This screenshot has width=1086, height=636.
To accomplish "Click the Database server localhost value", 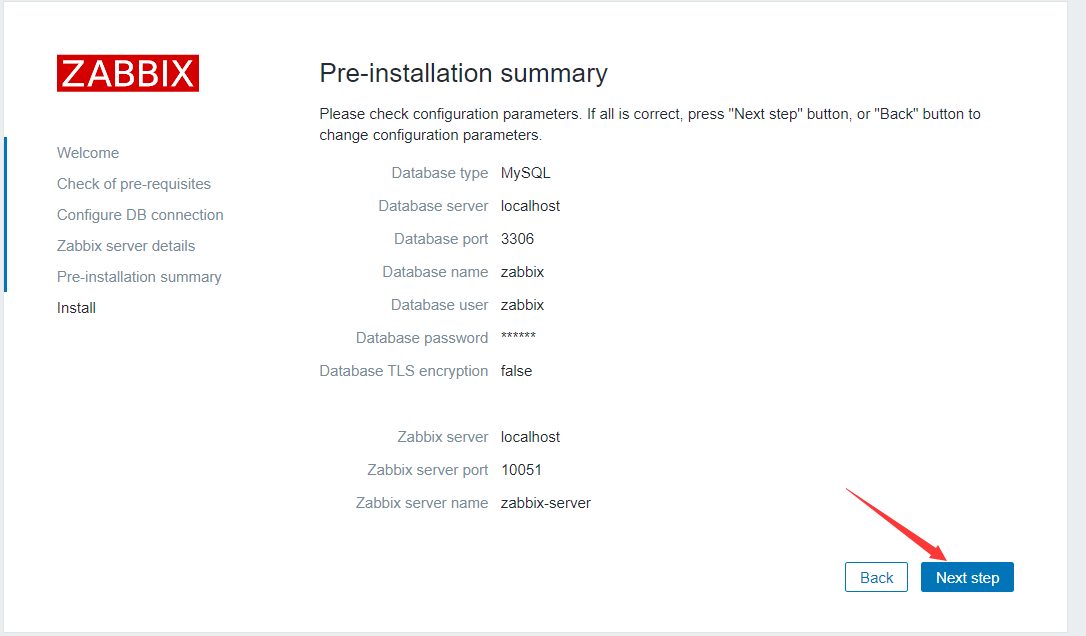I will 531,206.
